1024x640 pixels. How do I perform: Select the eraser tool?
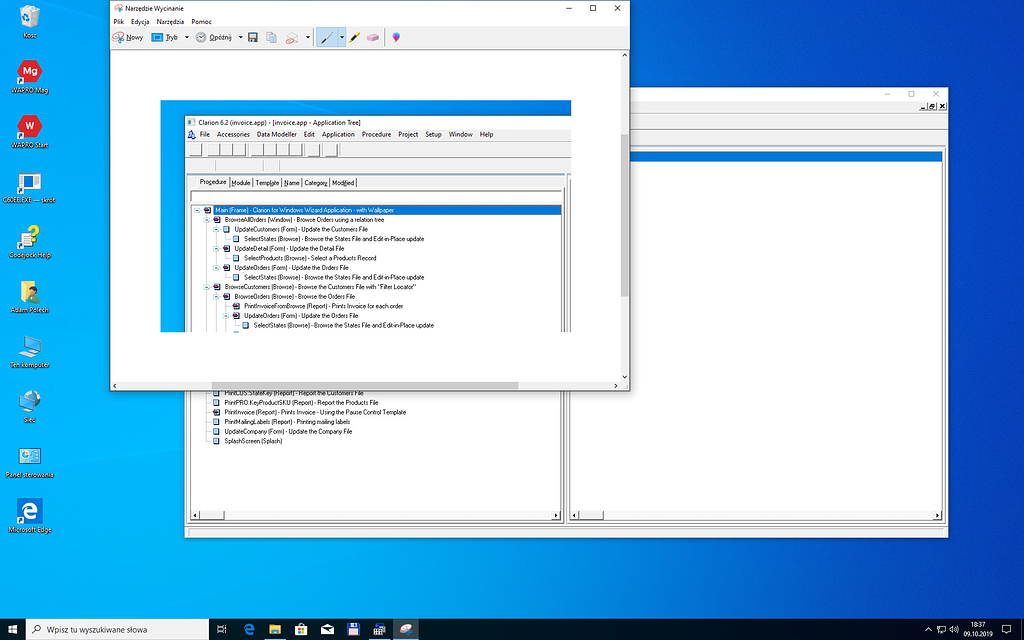[x=372, y=37]
